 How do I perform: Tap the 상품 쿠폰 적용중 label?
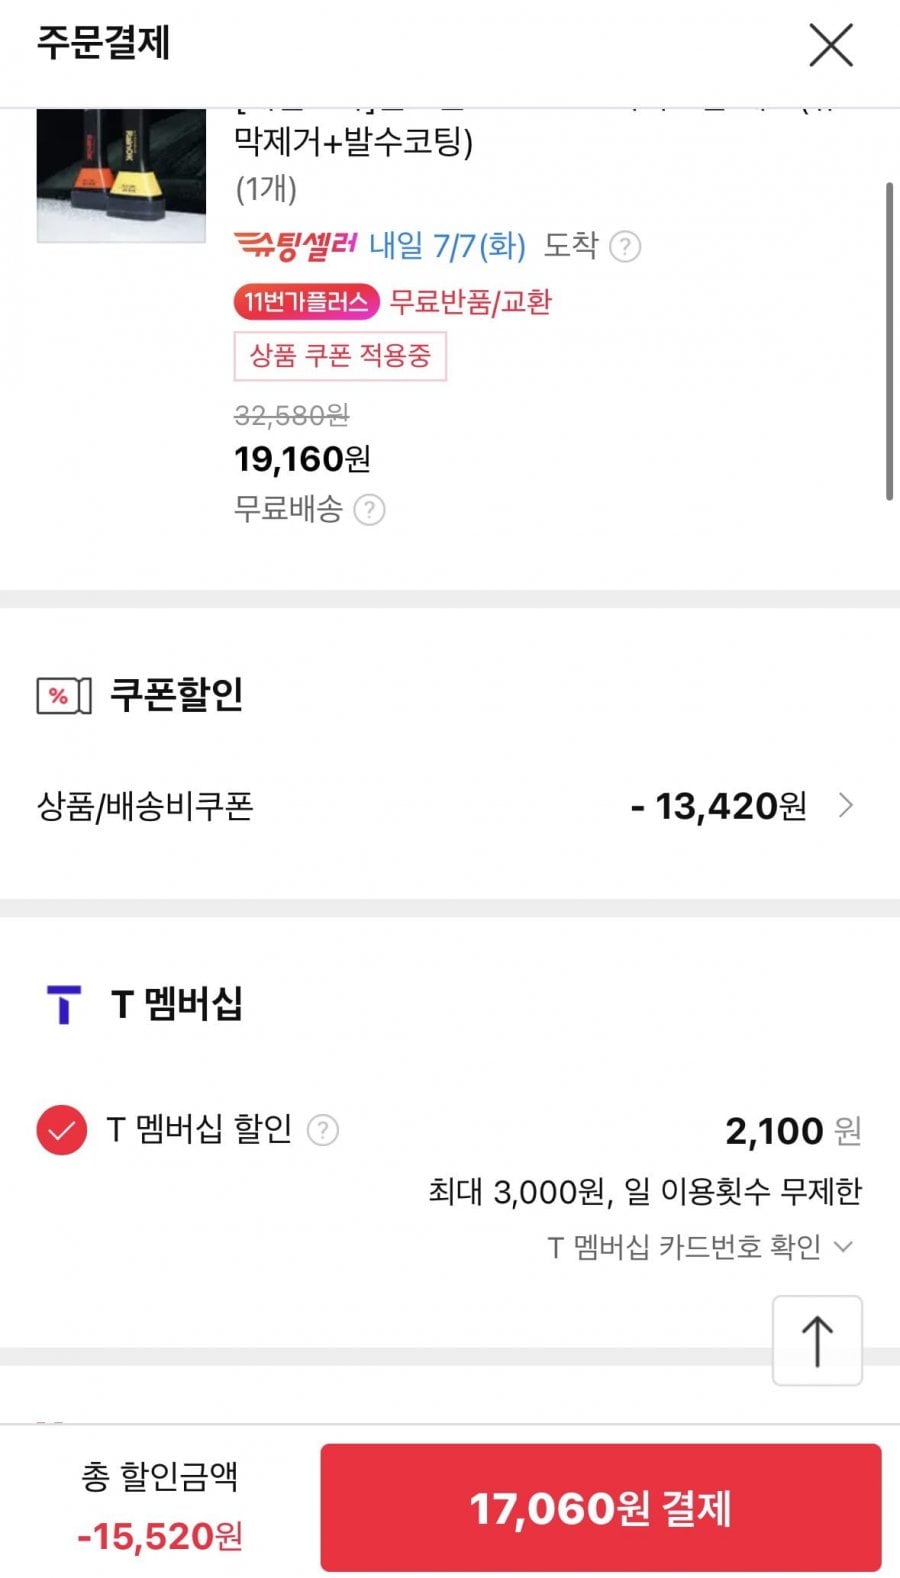click(x=340, y=356)
